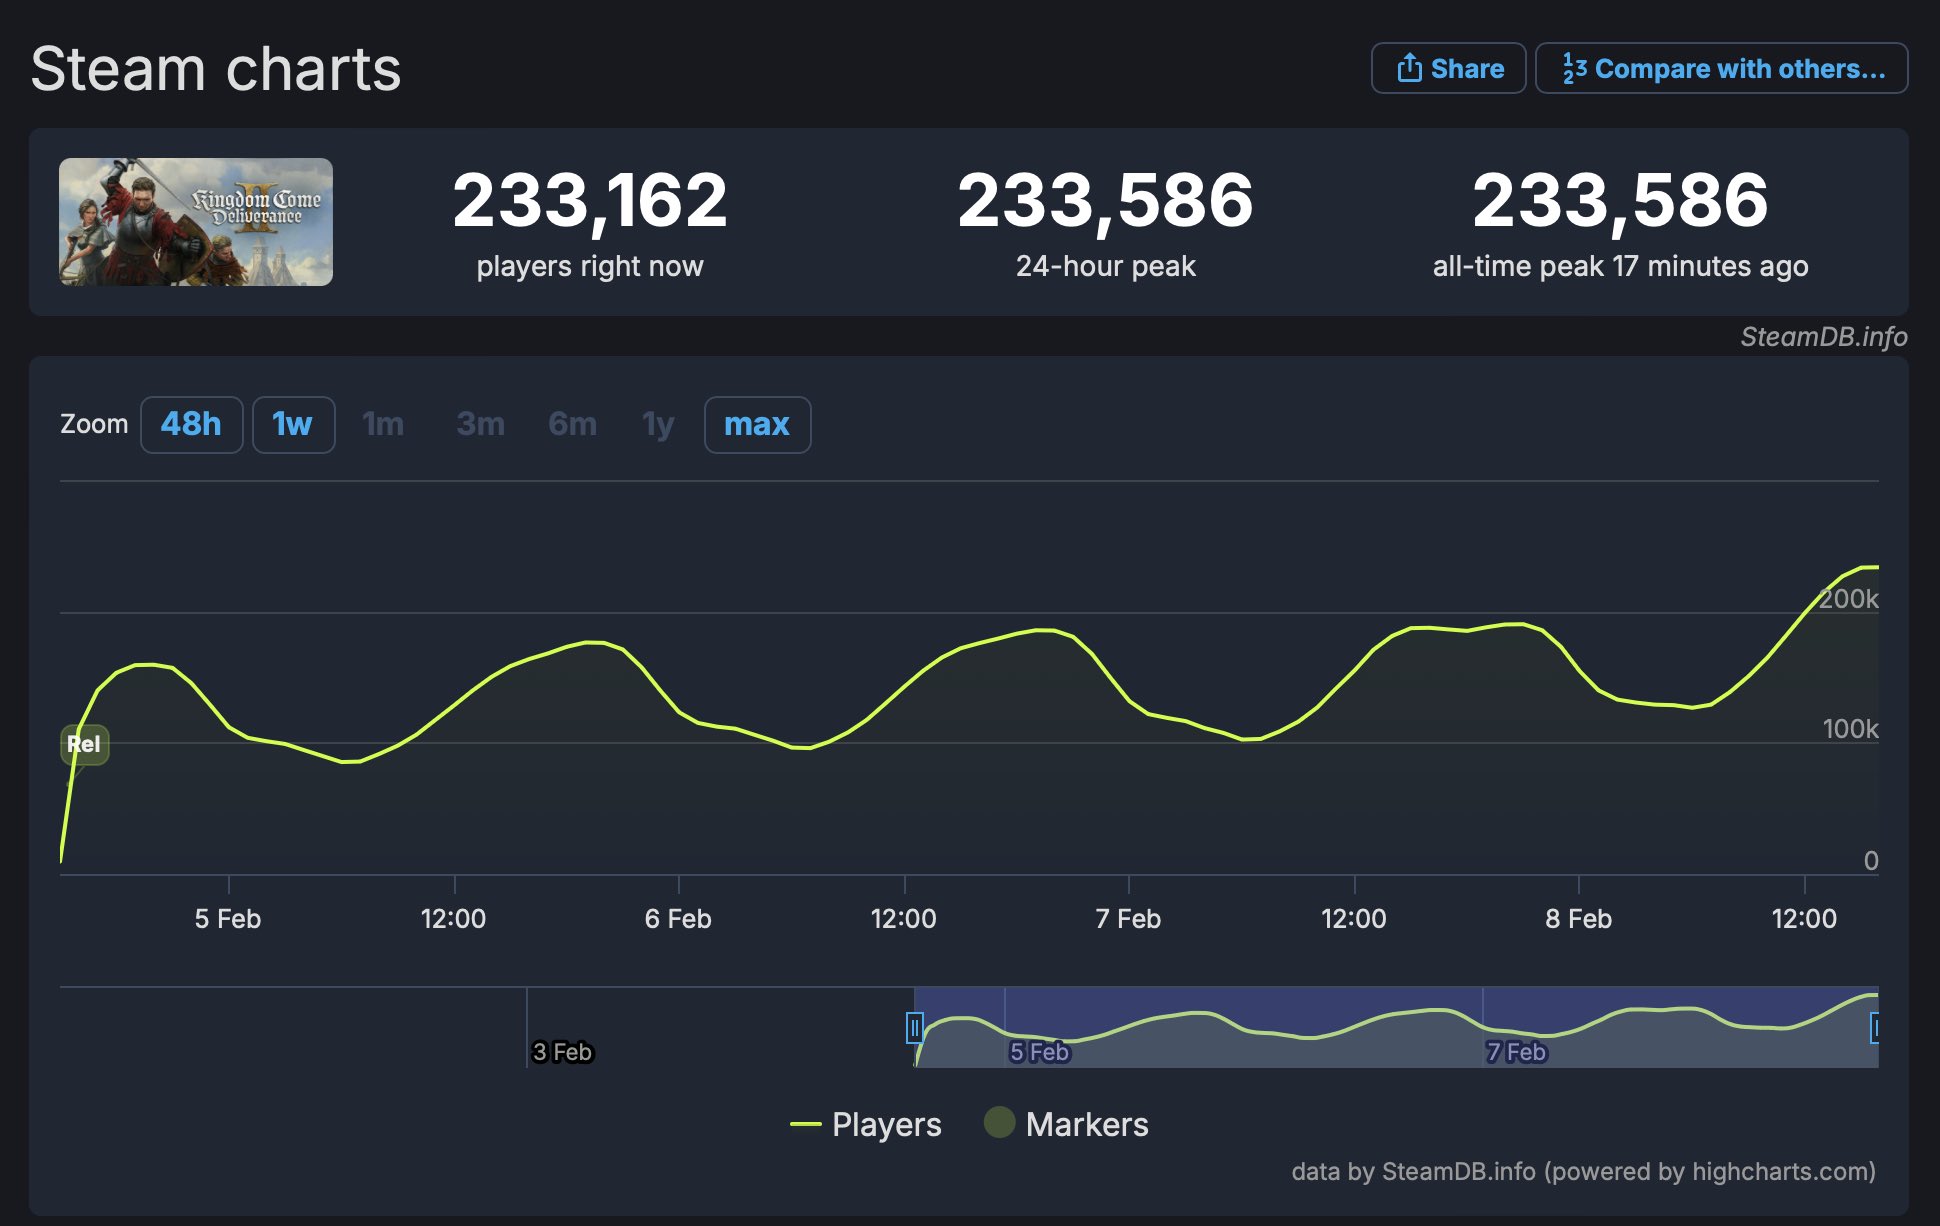
Task: Click the 3 Feb label in navigator
Action: point(562,1052)
